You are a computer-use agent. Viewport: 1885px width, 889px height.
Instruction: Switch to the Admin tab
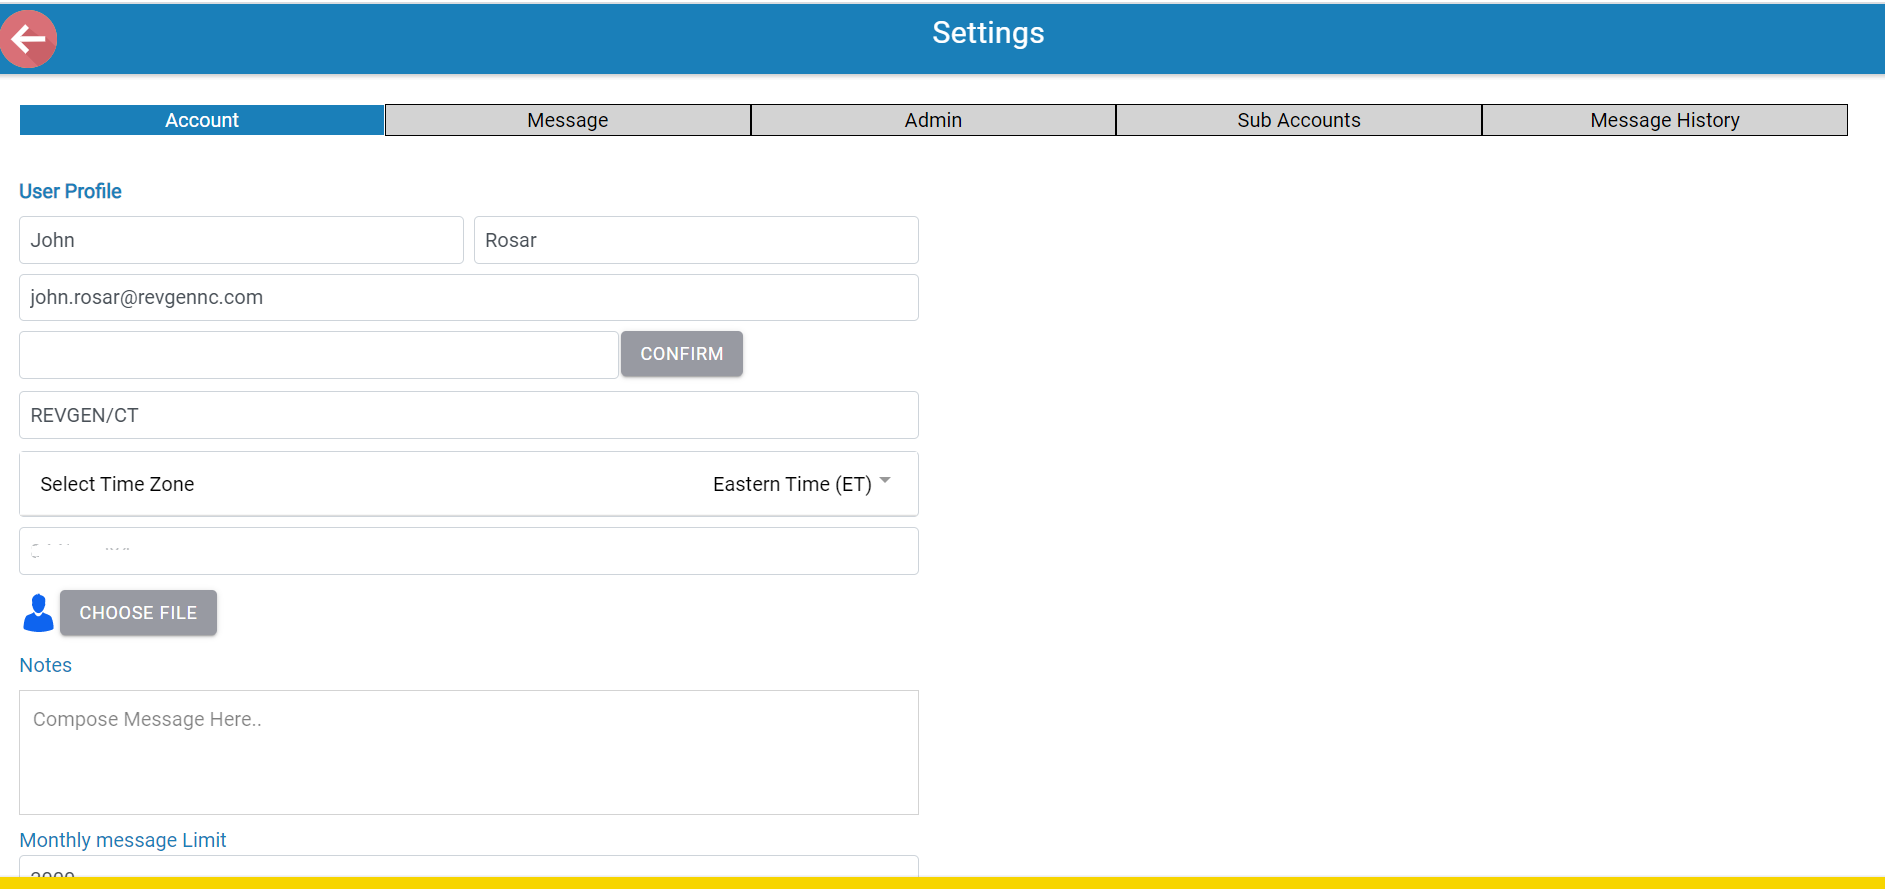933,120
